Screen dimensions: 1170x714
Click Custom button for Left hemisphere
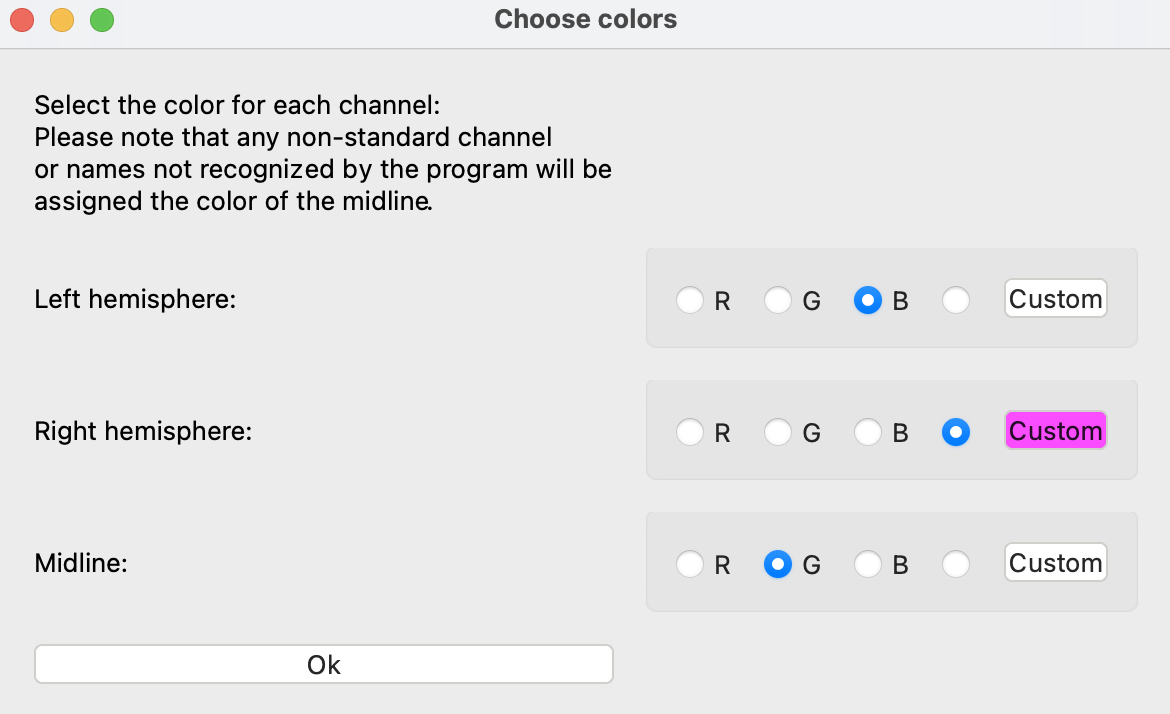1055,299
